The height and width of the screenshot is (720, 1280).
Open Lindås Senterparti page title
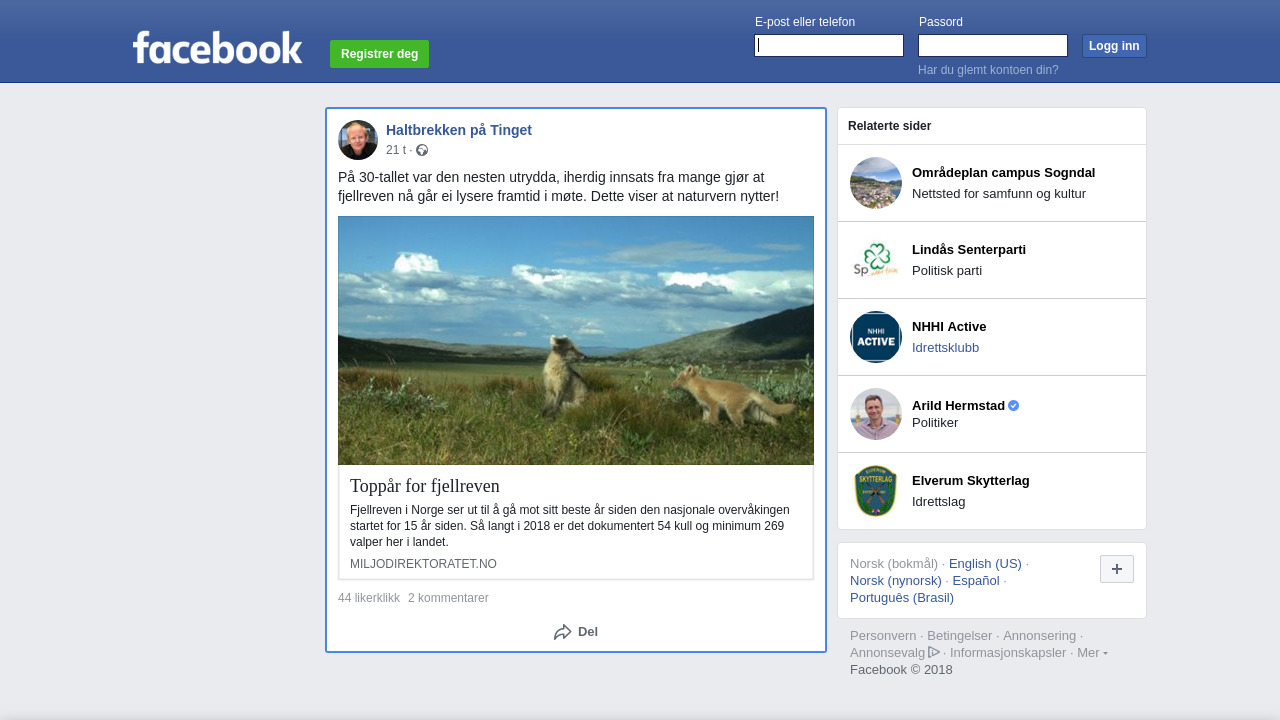point(969,249)
